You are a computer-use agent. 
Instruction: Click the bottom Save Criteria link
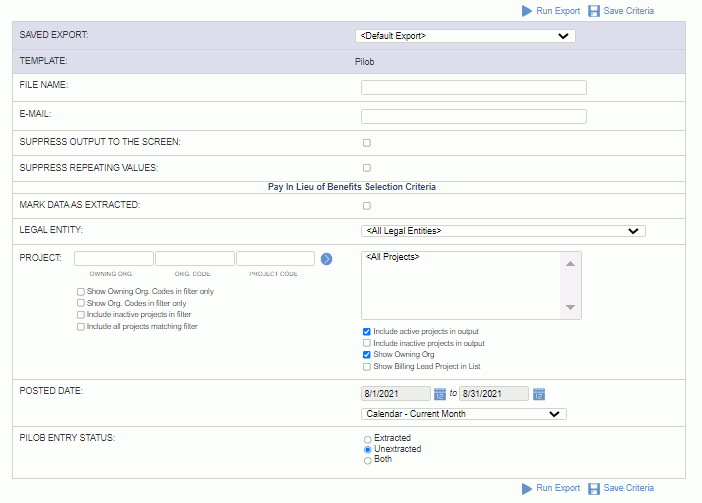pos(629,488)
